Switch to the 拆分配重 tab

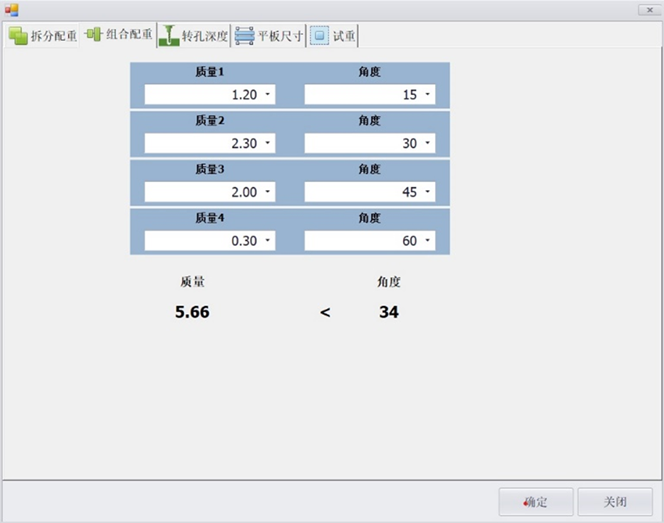[43, 36]
